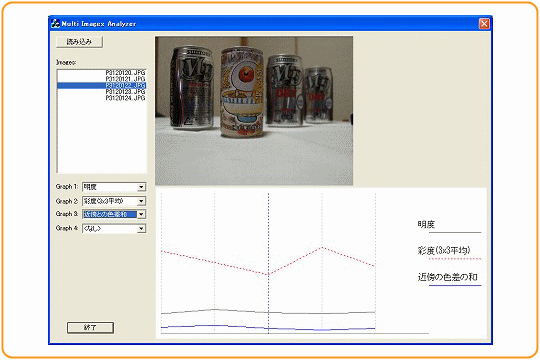Image resolution: width=540 pixels, height=360 pixels.
Task: Click the 彩度(3x3平均) legend entry
Action: click(x=444, y=251)
